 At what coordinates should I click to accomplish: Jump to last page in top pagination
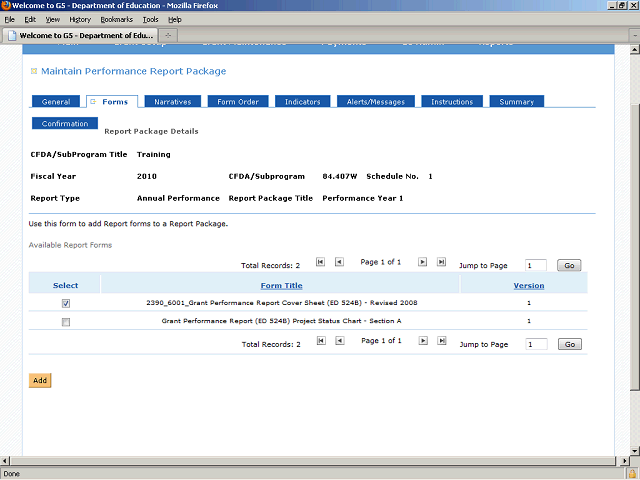442,262
